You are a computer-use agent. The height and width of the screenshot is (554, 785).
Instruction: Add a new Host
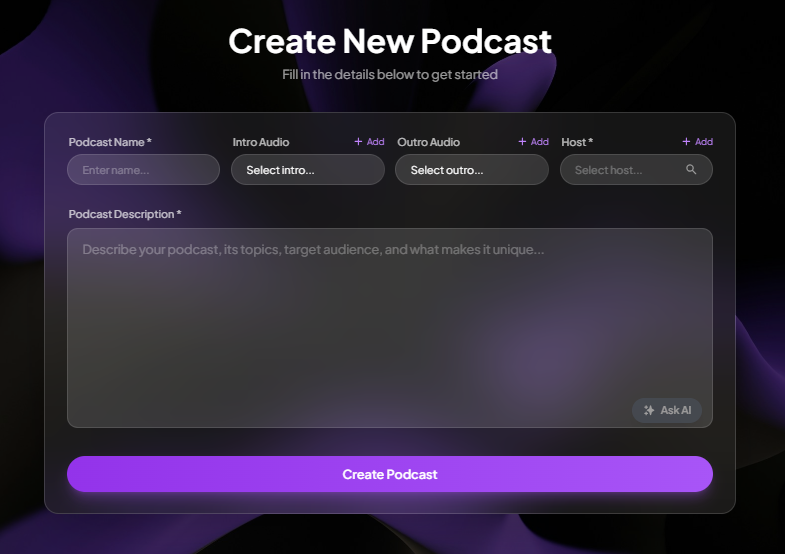coord(697,142)
